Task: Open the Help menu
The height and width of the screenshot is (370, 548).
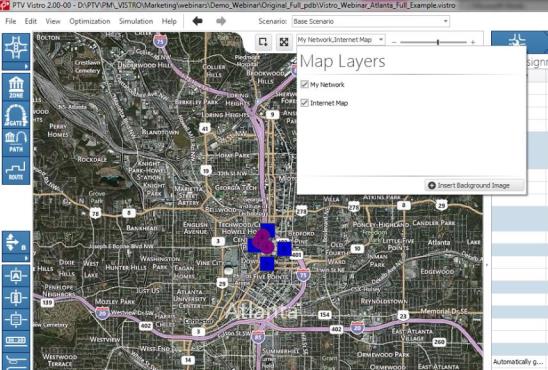Action: [169, 21]
